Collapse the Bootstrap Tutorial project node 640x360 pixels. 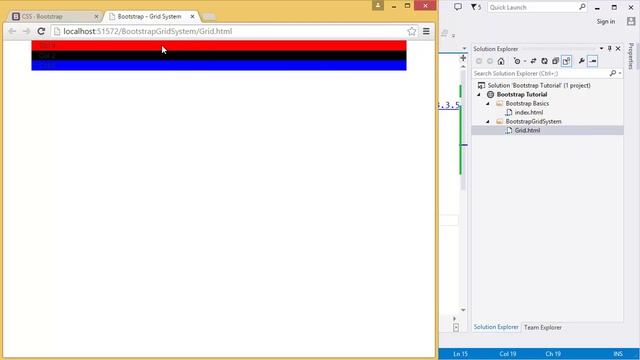pyautogui.click(x=479, y=95)
